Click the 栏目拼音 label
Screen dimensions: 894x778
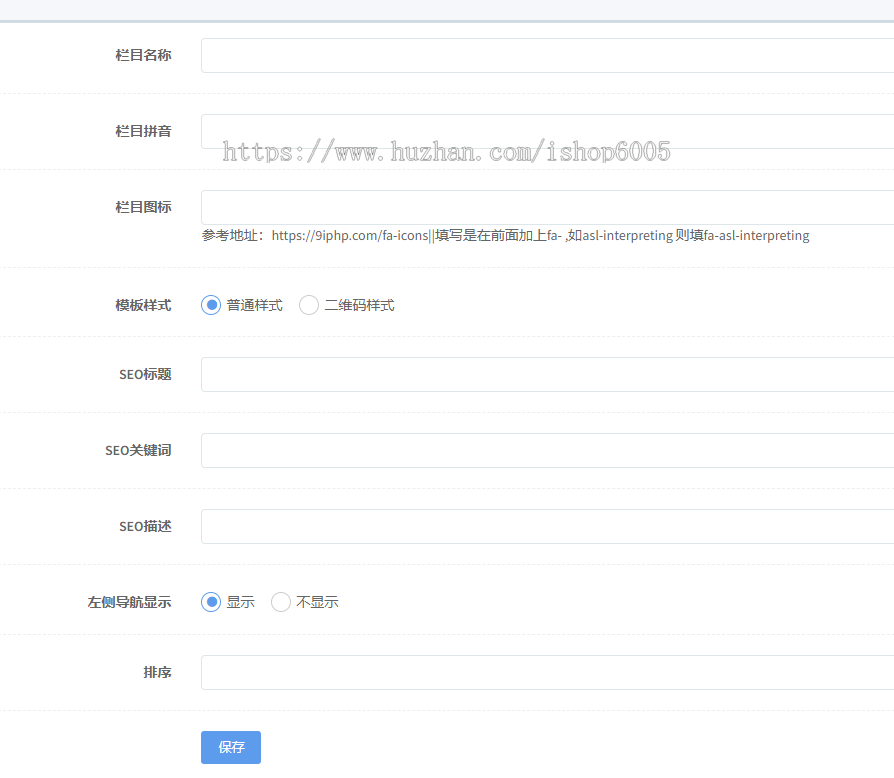click(143, 131)
